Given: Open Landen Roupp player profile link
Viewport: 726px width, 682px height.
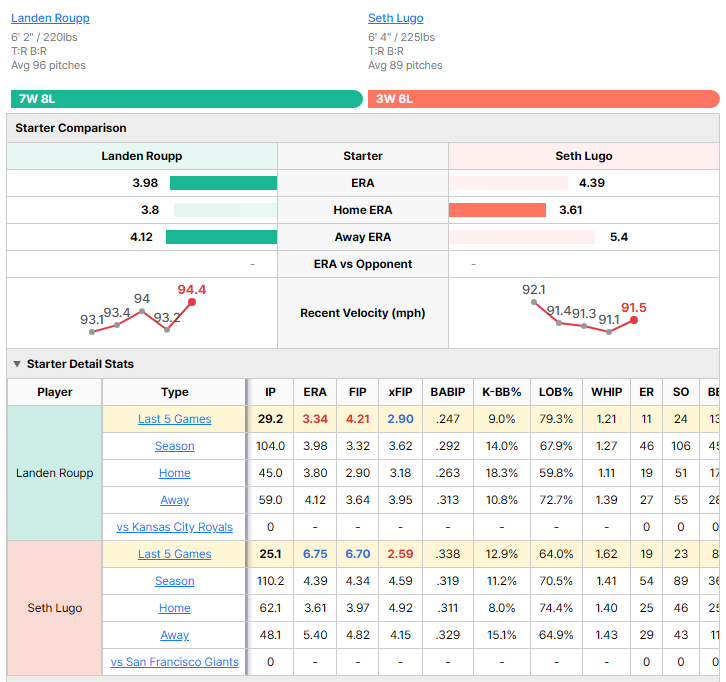Looking at the screenshot, I should (50, 18).
